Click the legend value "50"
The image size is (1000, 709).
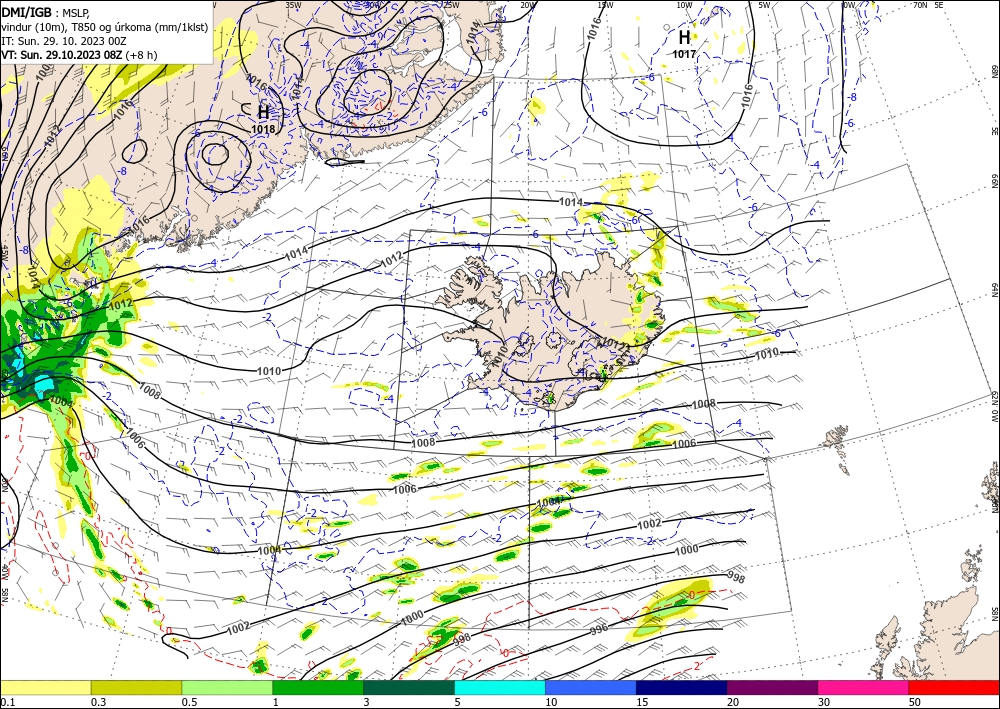click(915, 702)
